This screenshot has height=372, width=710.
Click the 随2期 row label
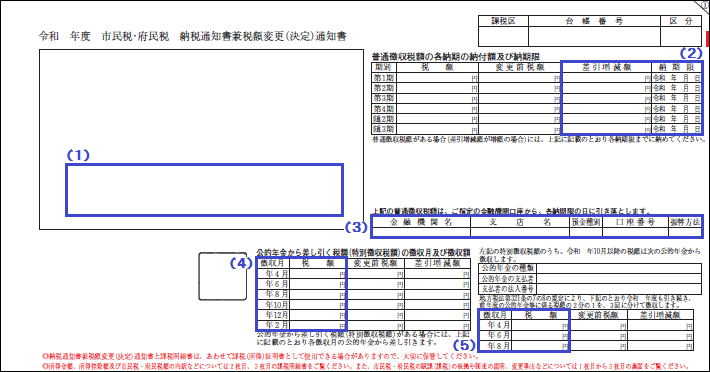click(x=383, y=119)
